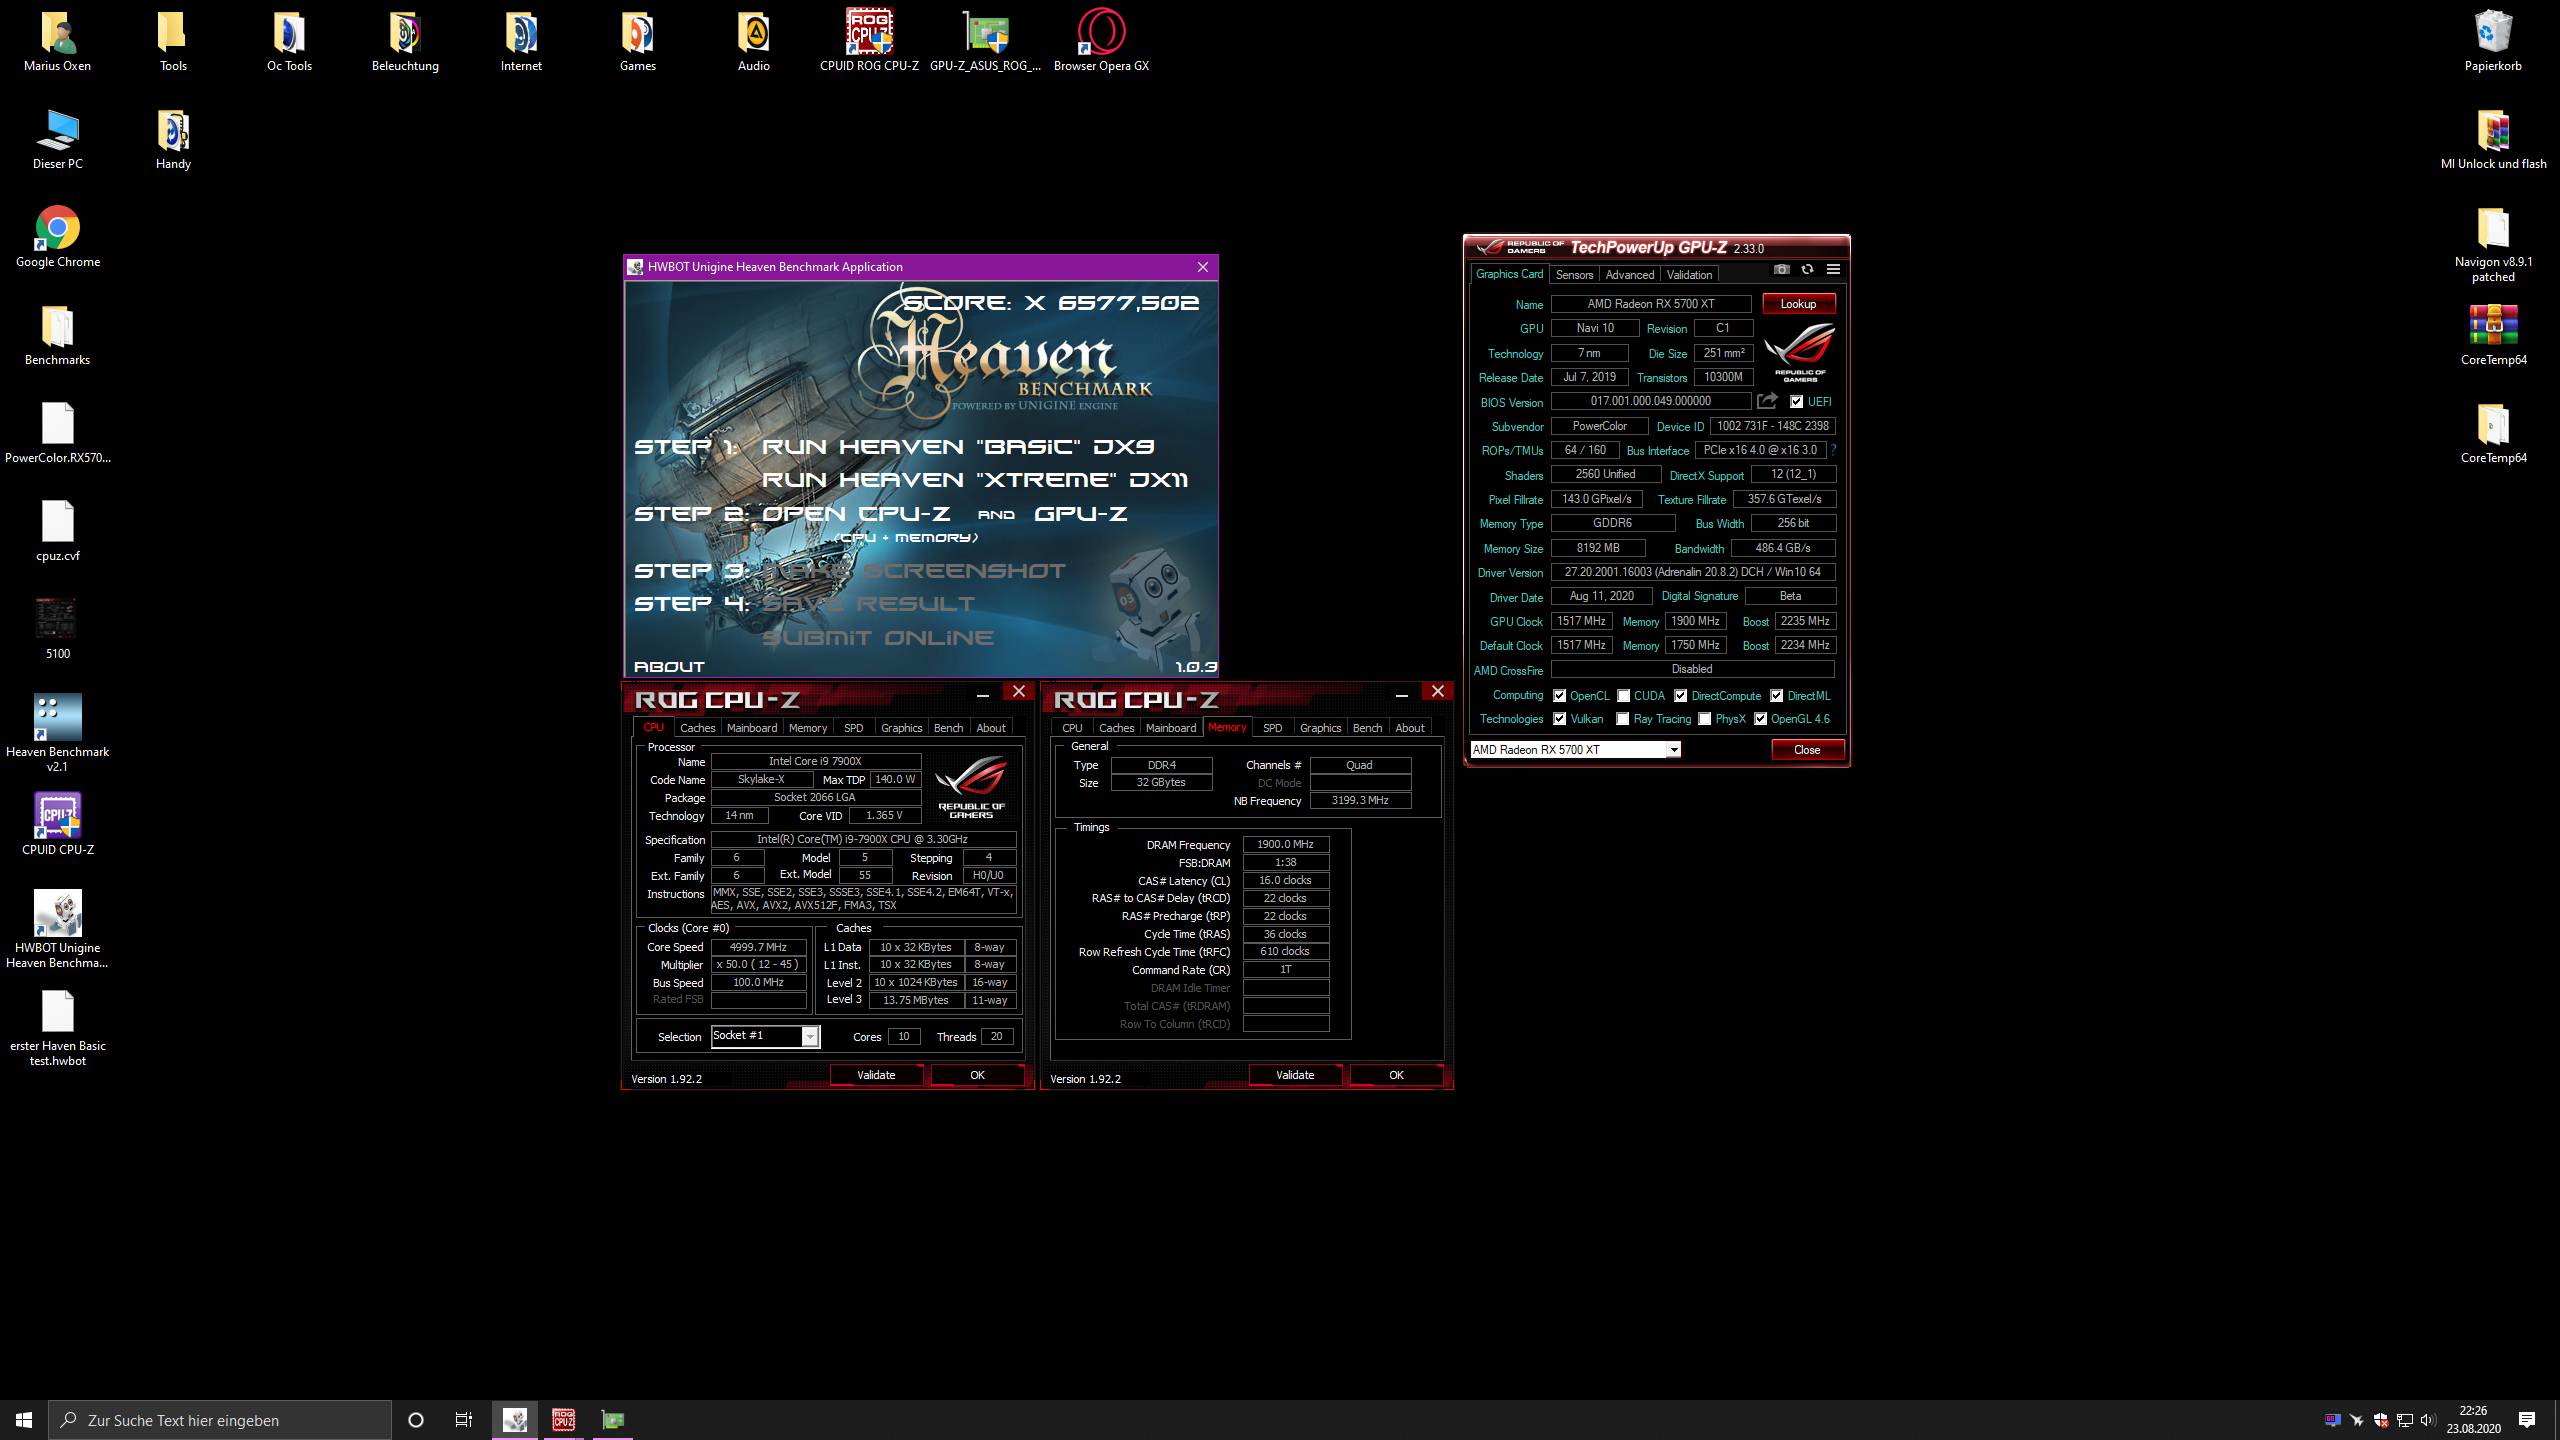Image resolution: width=2560 pixels, height=1440 pixels.
Task: Open Dieser PC desktop icon
Action: pos(57,131)
